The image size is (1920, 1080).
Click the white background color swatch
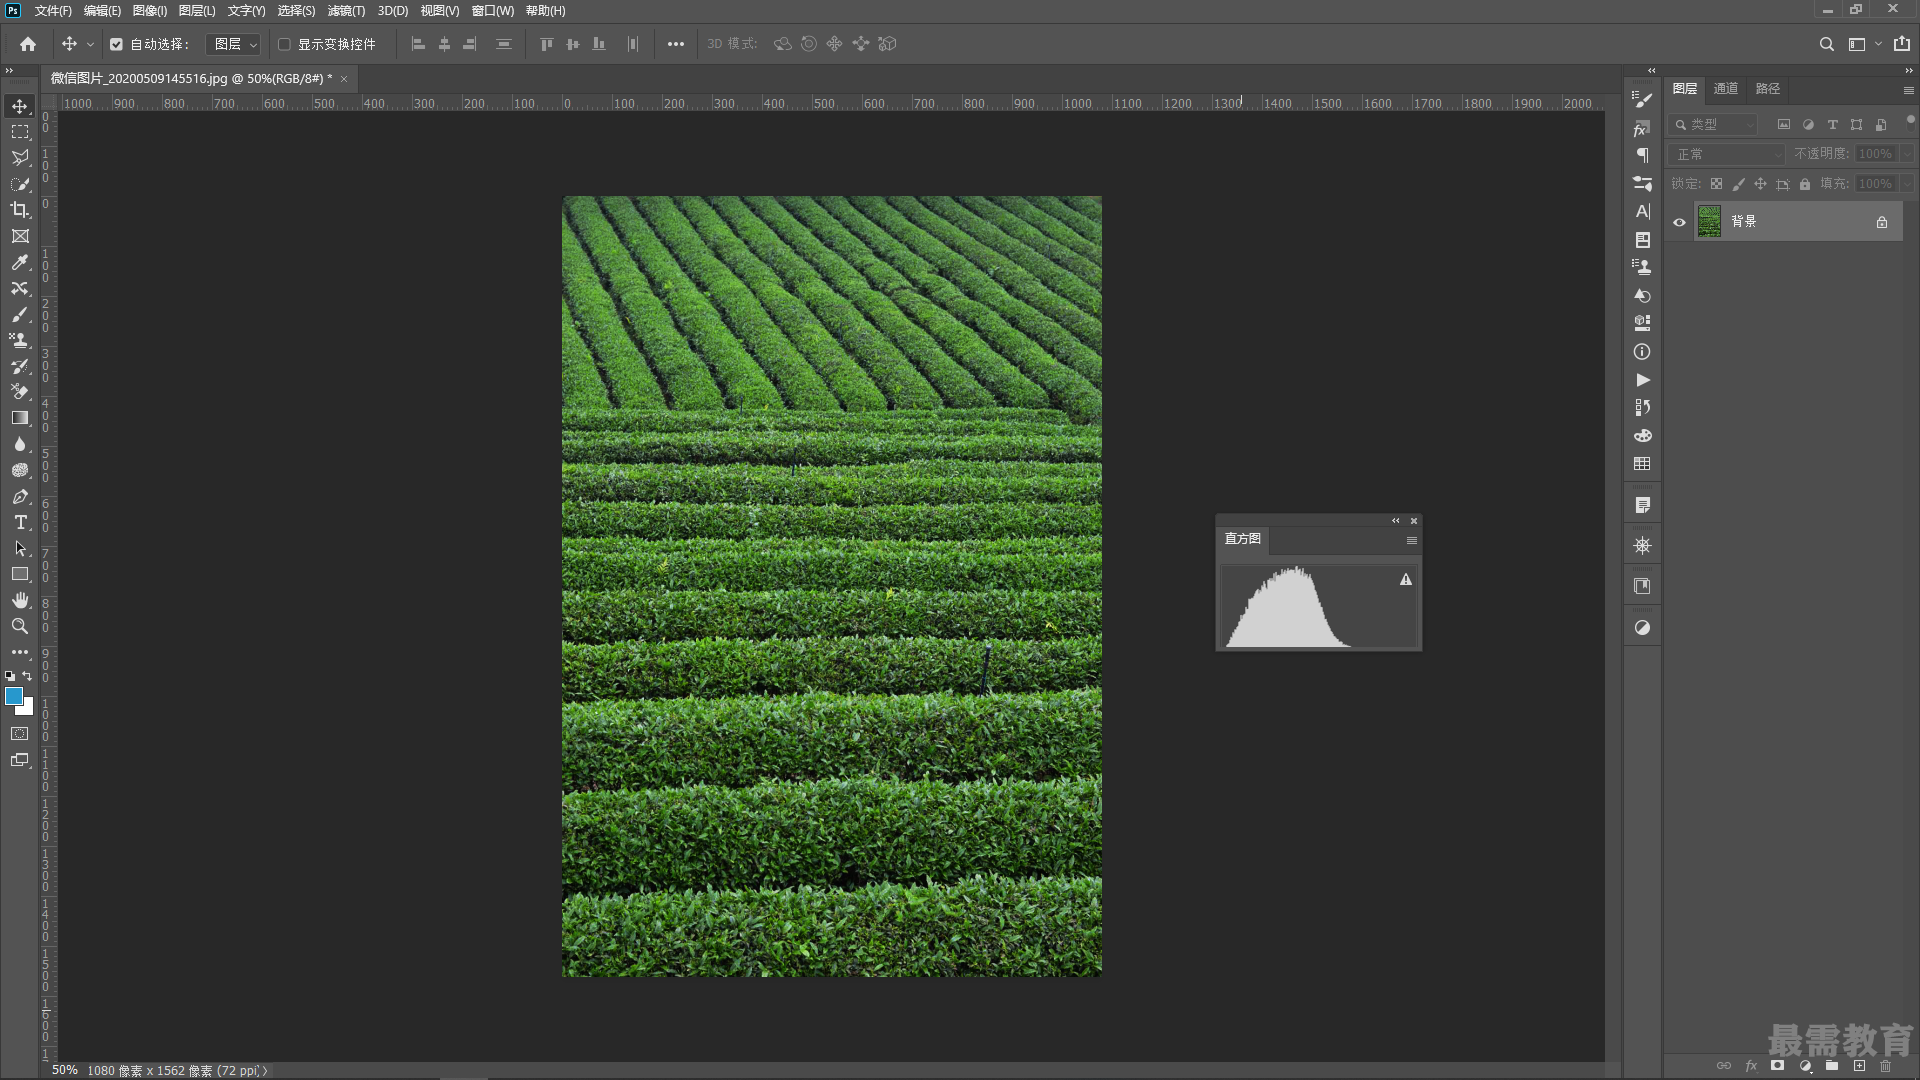click(28, 709)
